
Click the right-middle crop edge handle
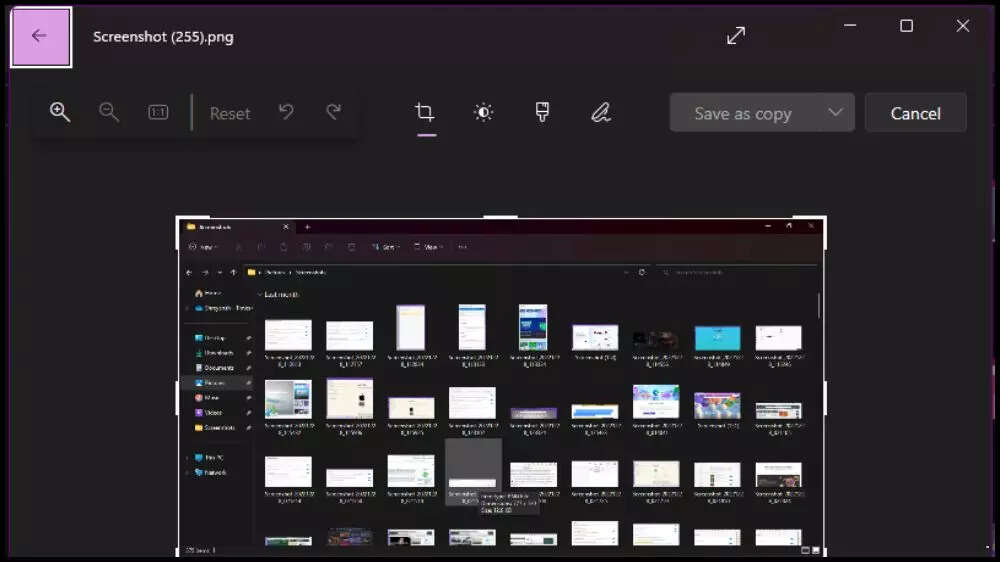[x=825, y=397]
